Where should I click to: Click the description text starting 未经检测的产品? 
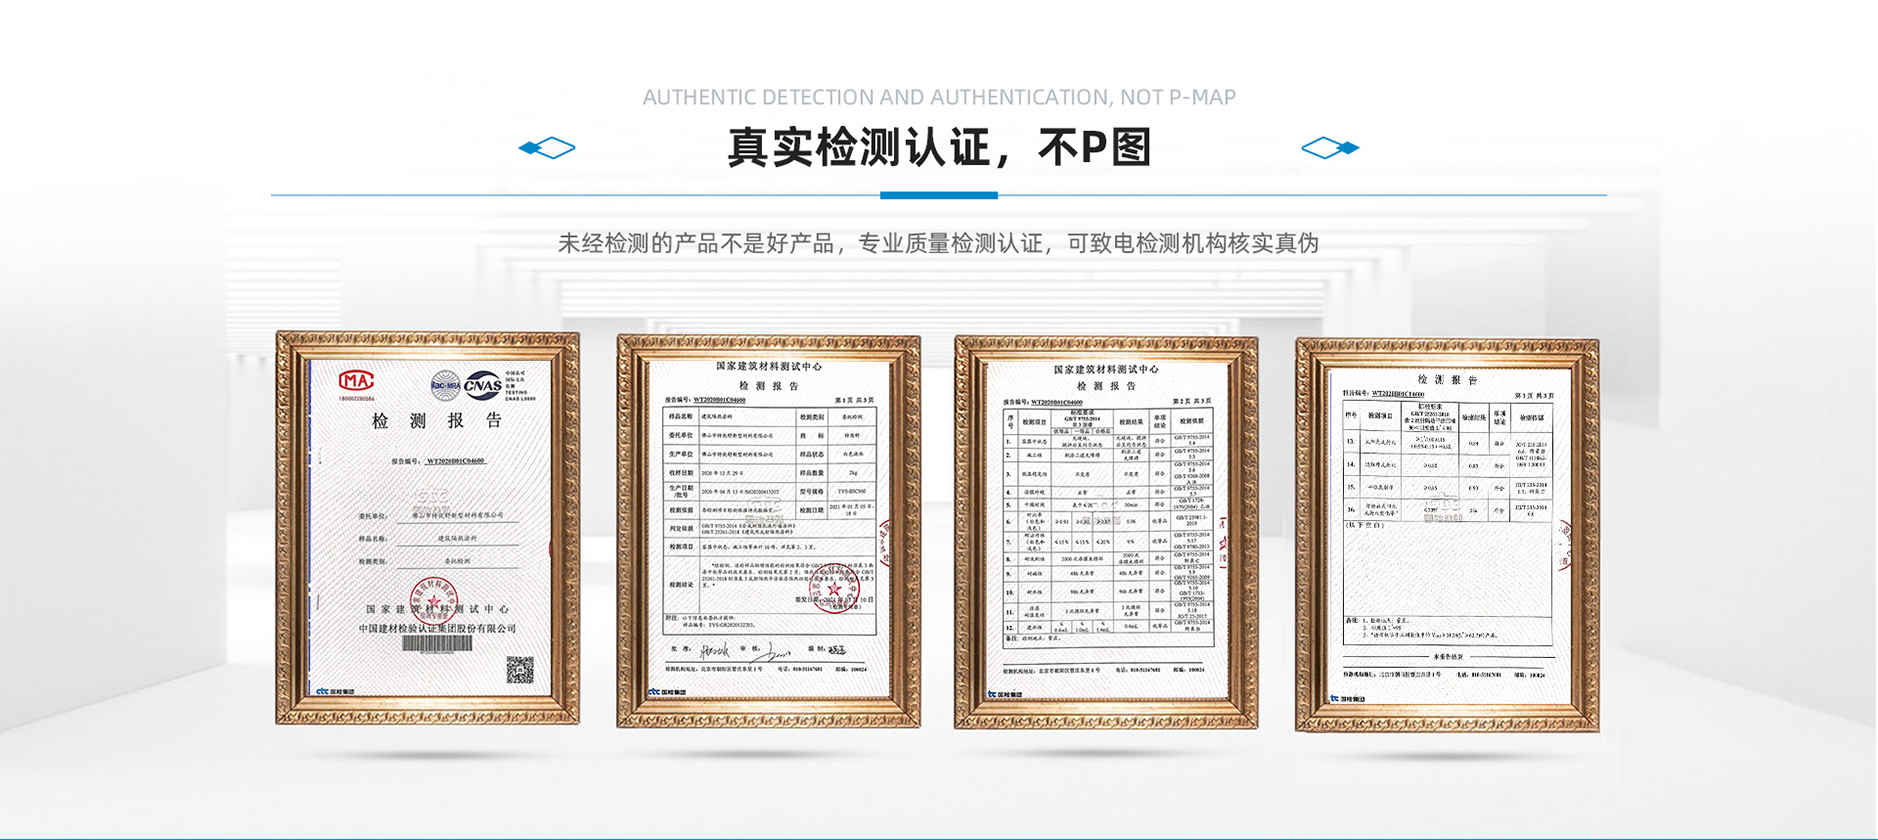point(938,243)
